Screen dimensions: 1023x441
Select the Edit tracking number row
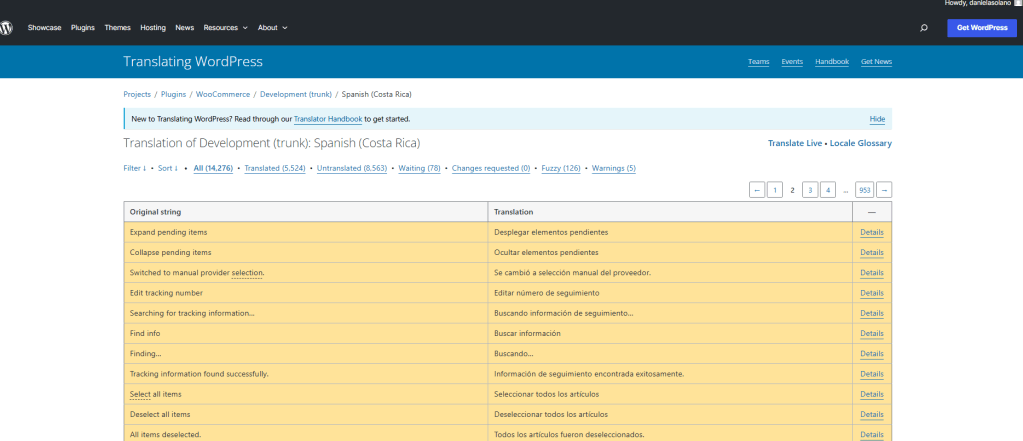click(x=306, y=293)
